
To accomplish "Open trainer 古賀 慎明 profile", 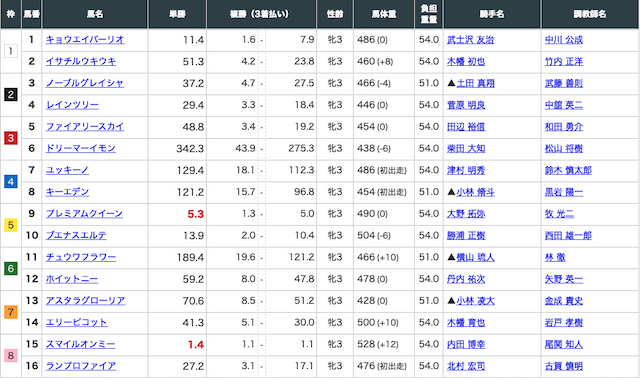I will [x=564, y=366].
